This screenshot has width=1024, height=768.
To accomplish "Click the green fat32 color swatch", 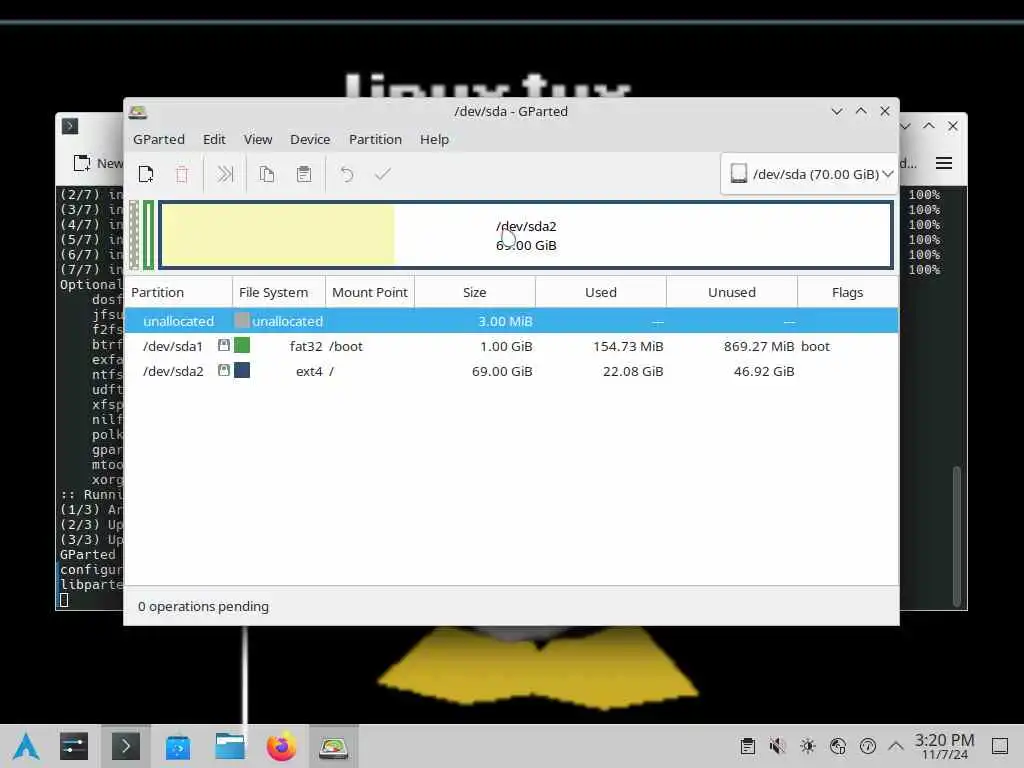I will (x=242, y=345).
